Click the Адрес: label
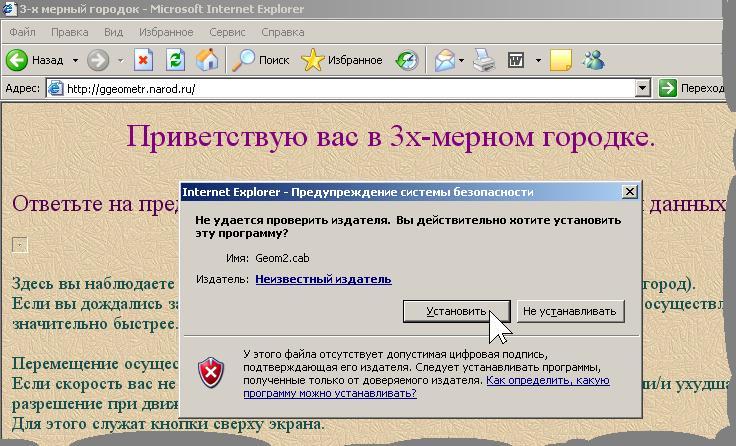 point(23,88)
